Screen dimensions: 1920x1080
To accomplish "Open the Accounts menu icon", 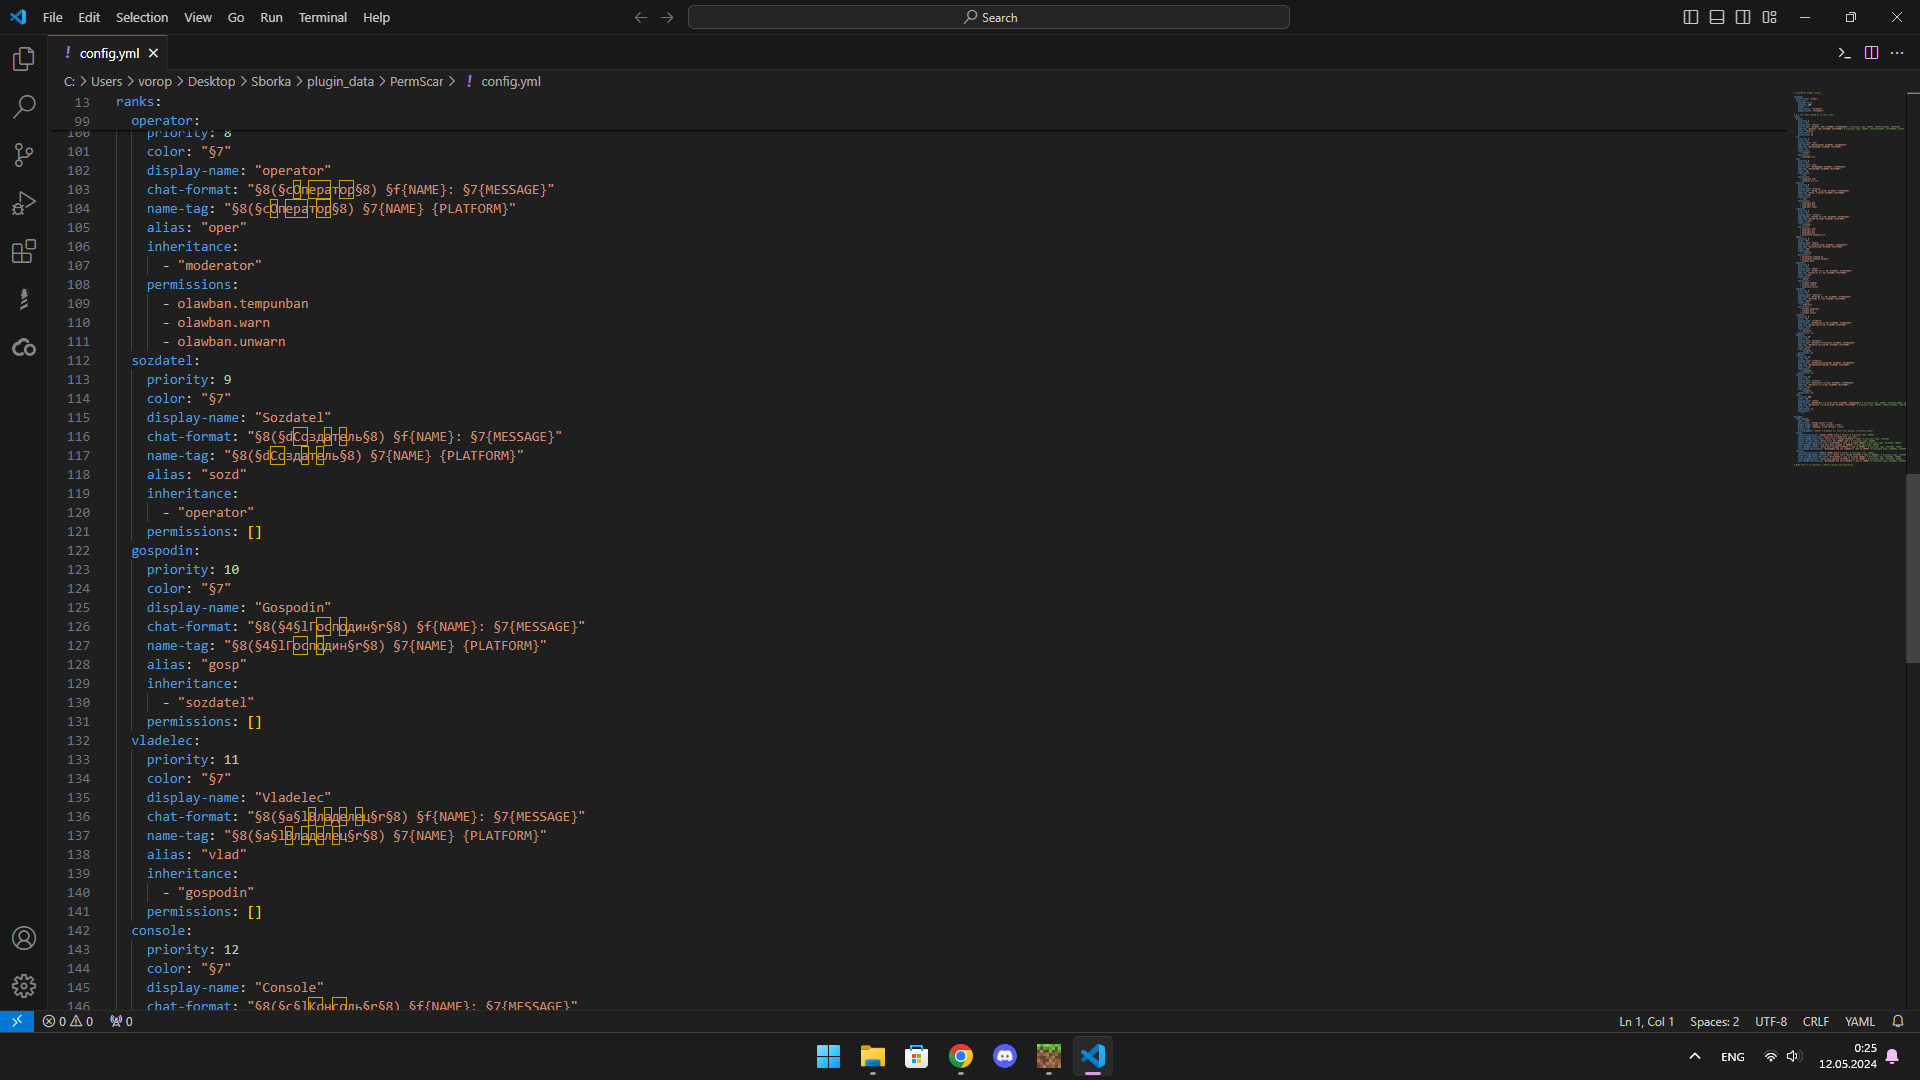I will tap(24, 938).
